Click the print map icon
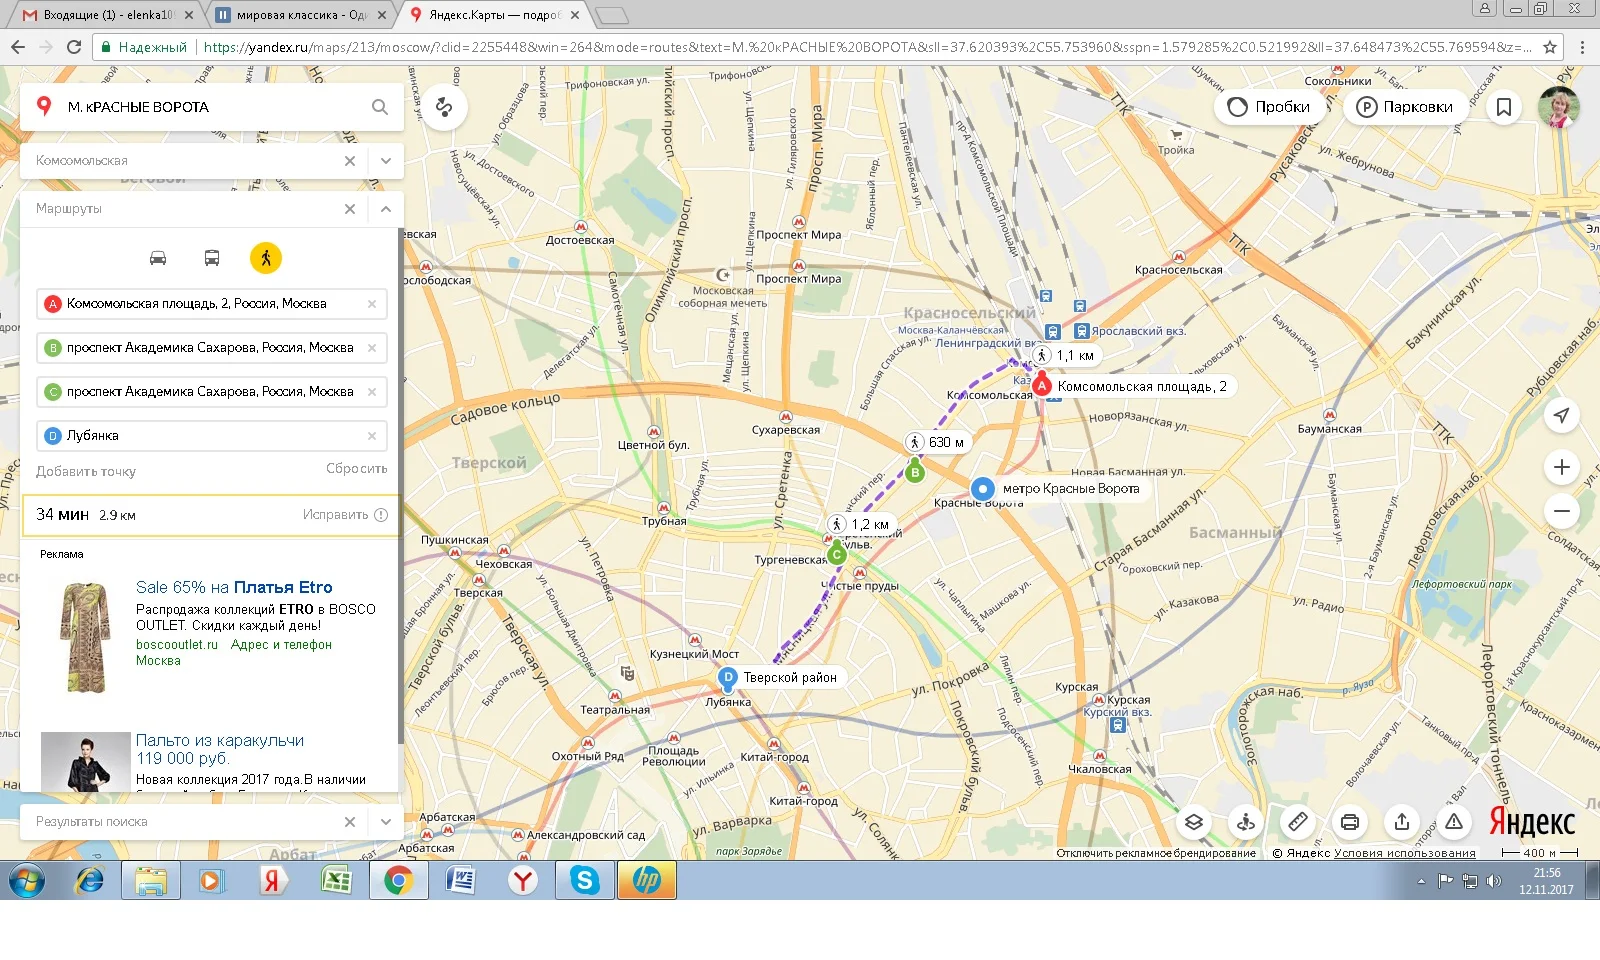This screenshot has height=960, width=1600. pos(1350,822)
